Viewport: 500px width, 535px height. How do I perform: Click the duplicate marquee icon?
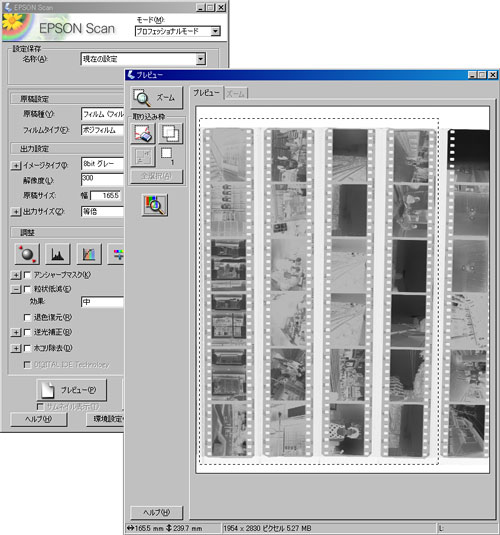coord(170,133)
